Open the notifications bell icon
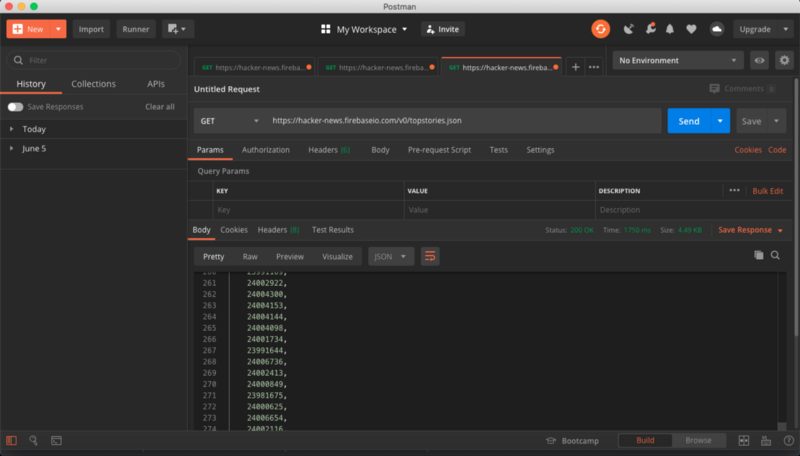 670,29
